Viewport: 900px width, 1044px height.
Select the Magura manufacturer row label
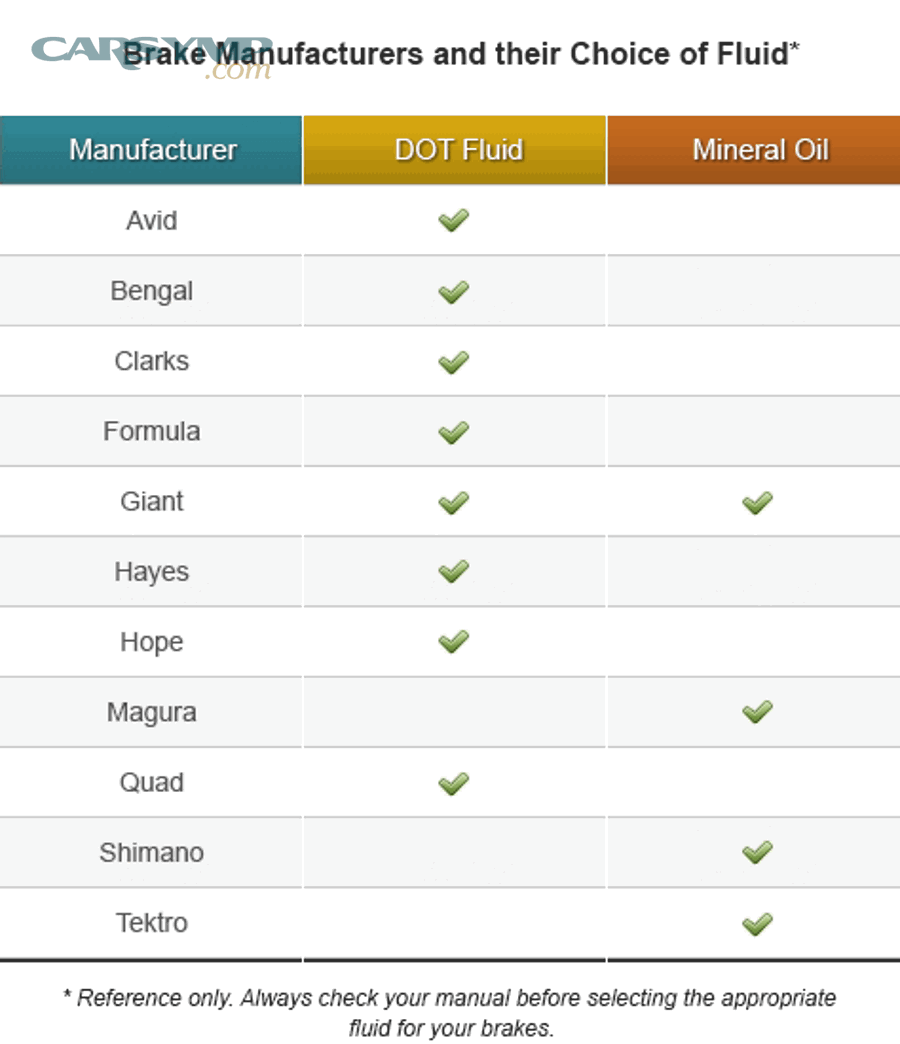pos(152,713)
